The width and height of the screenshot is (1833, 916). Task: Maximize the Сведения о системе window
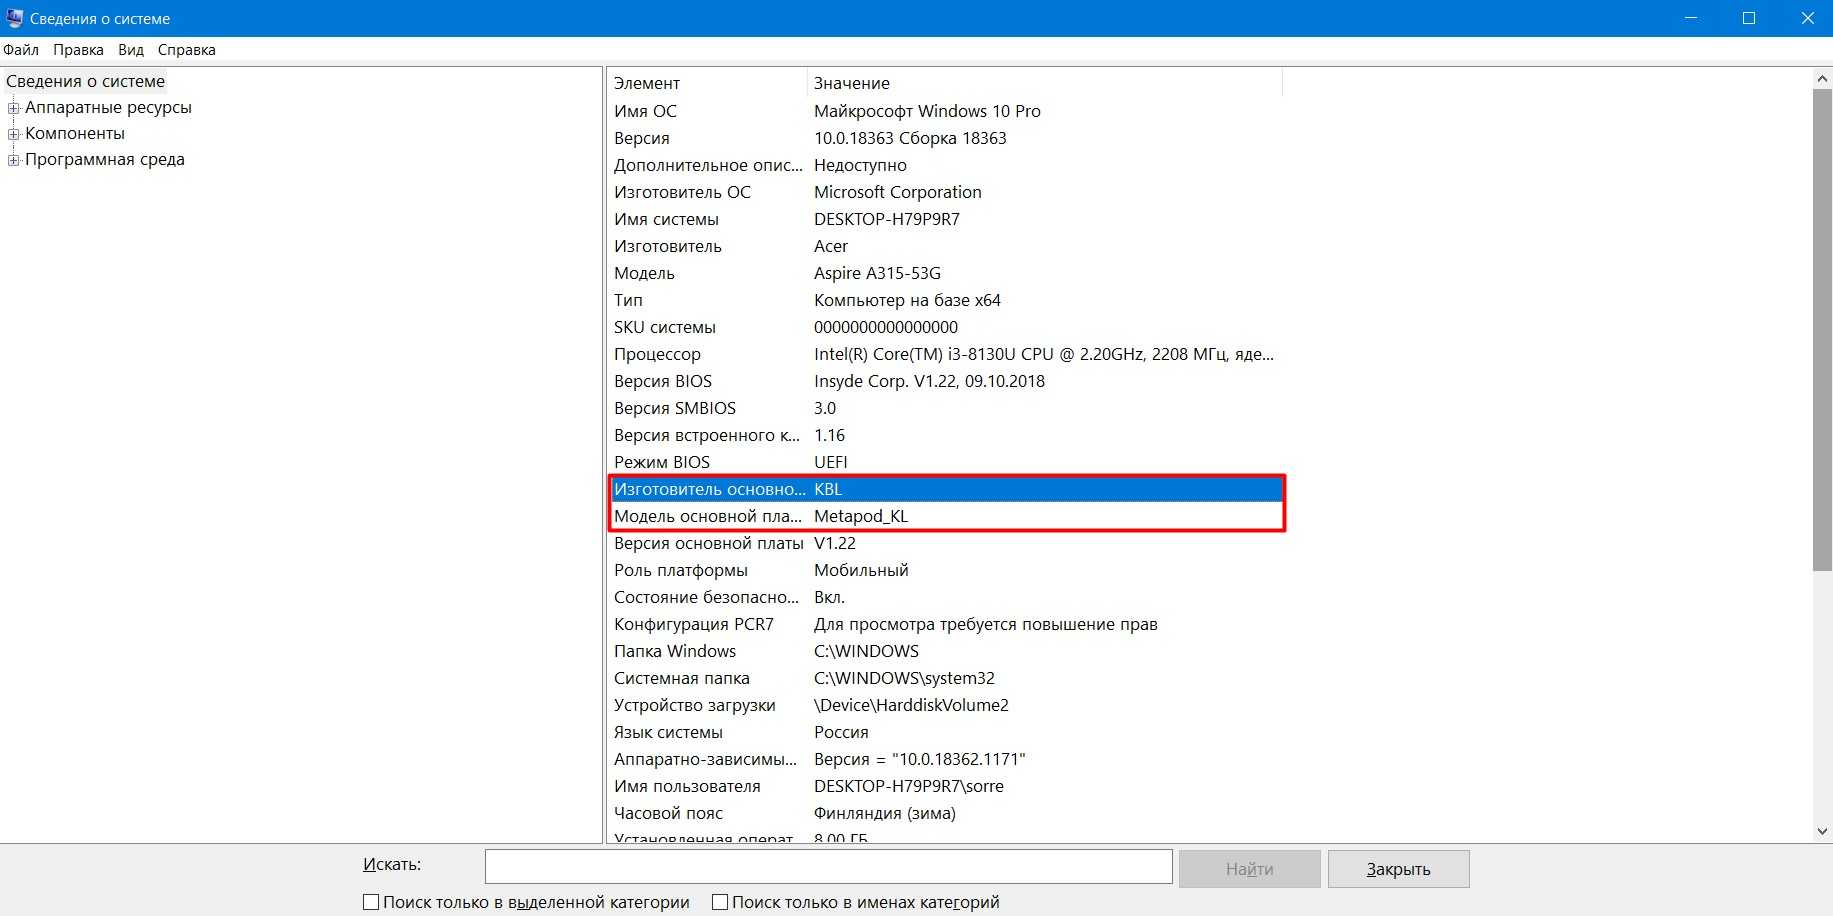1749,18
